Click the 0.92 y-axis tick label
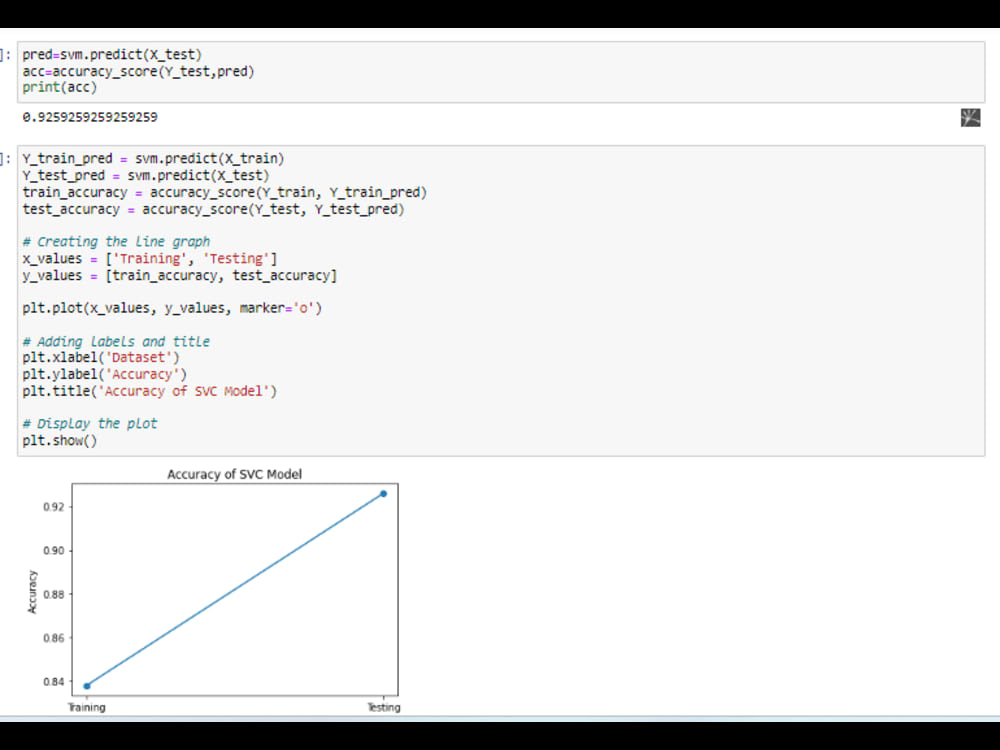This screenshot has height=750, width=1000. [54, 507]
